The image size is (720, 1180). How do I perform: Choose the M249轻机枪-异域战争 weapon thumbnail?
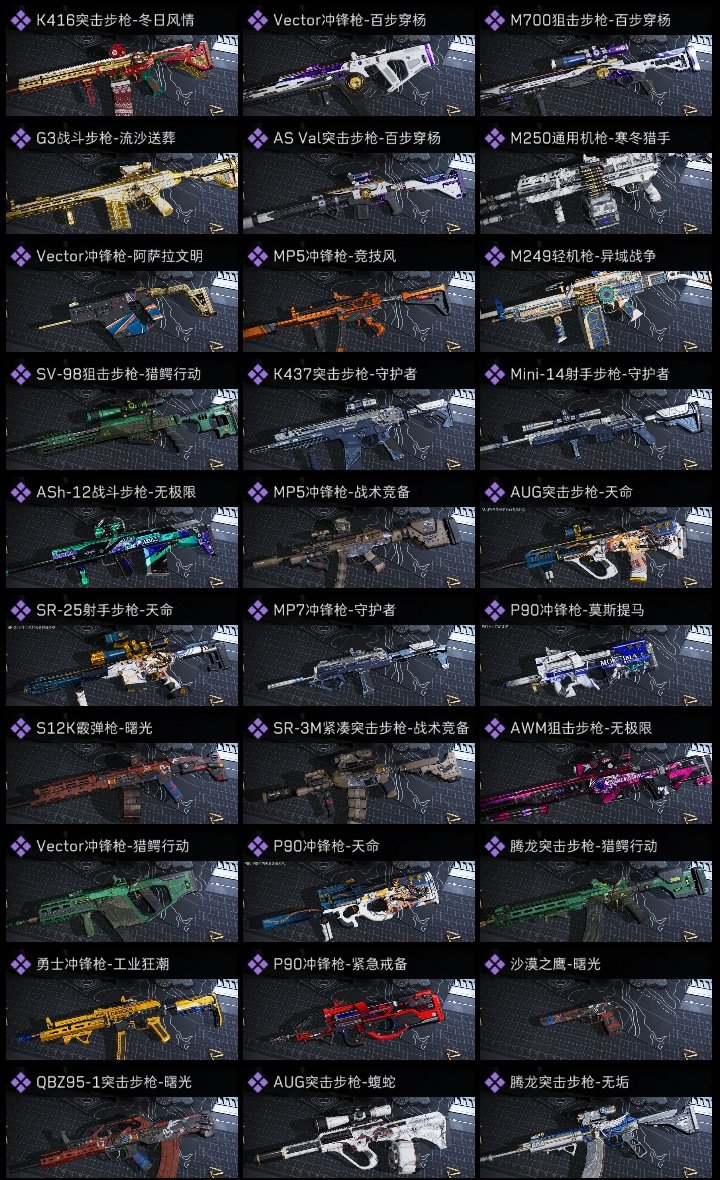[x=596, y=312]
